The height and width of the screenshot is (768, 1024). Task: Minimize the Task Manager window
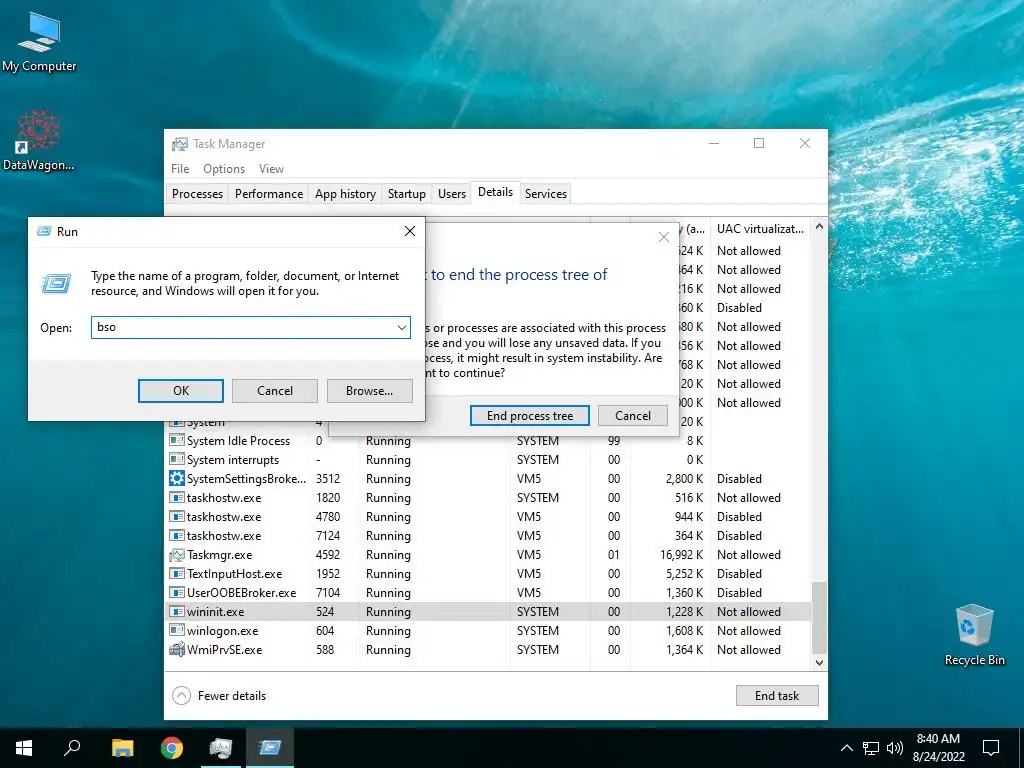[x=714, y=144]
